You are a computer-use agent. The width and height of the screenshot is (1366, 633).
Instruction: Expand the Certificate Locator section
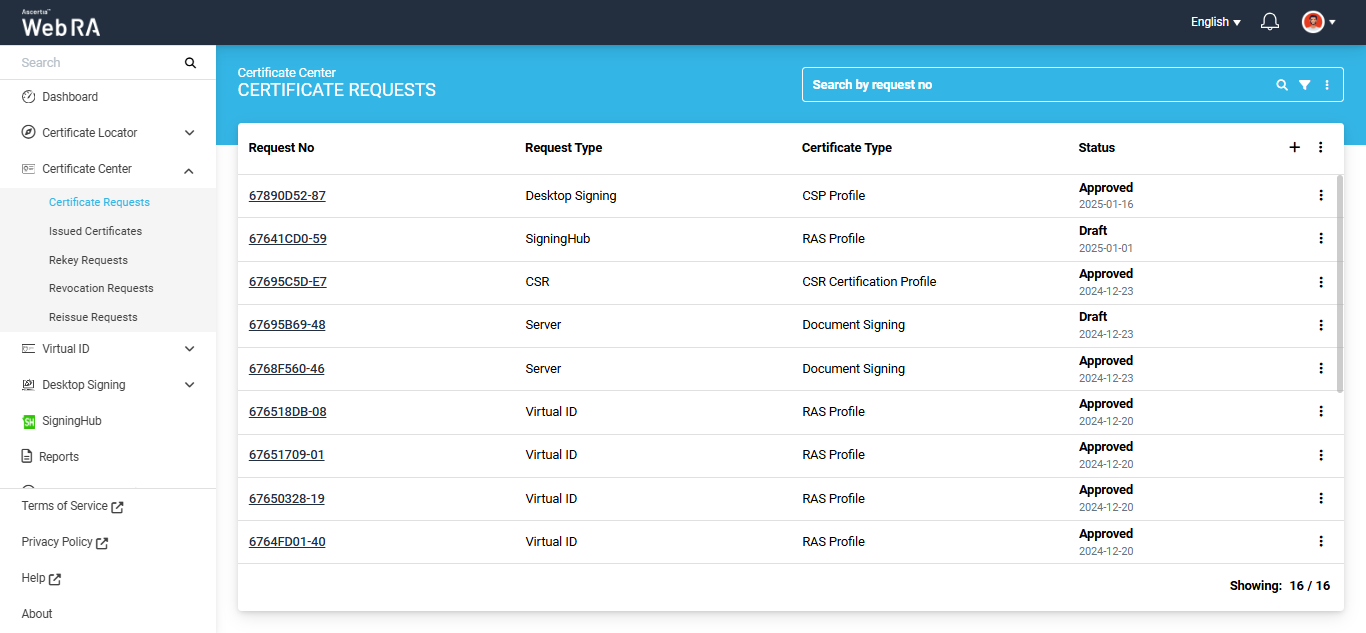(189, 133)
